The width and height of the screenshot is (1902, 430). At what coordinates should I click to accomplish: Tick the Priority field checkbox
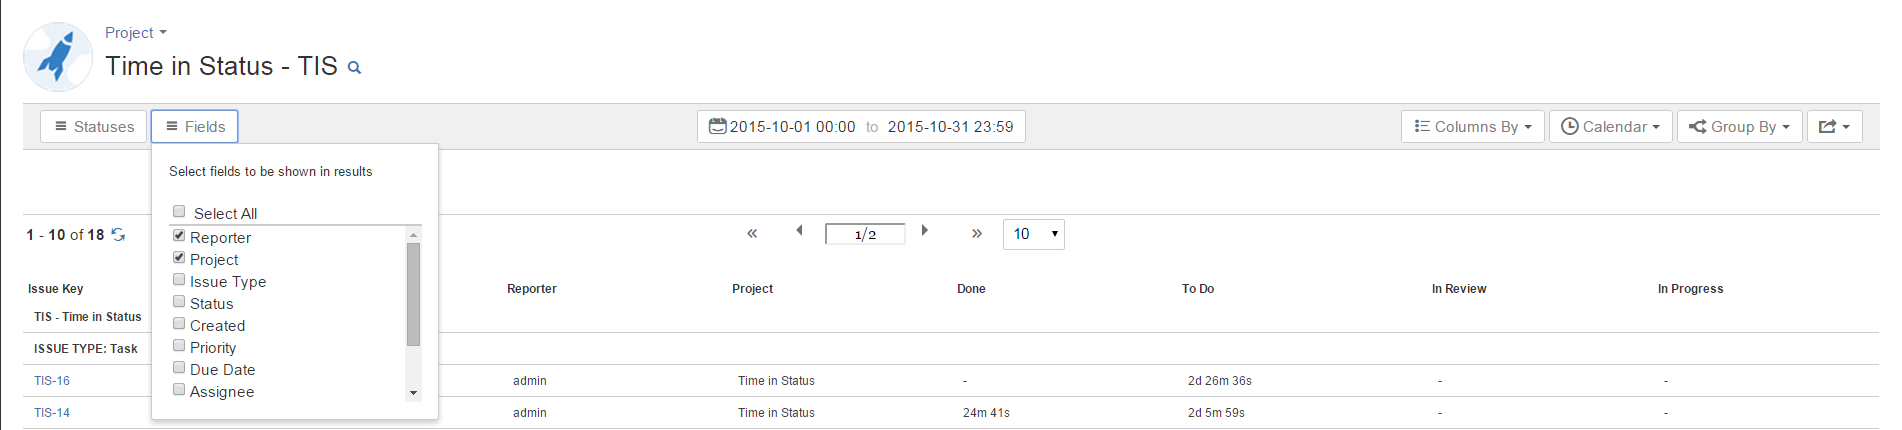point(180,346)
